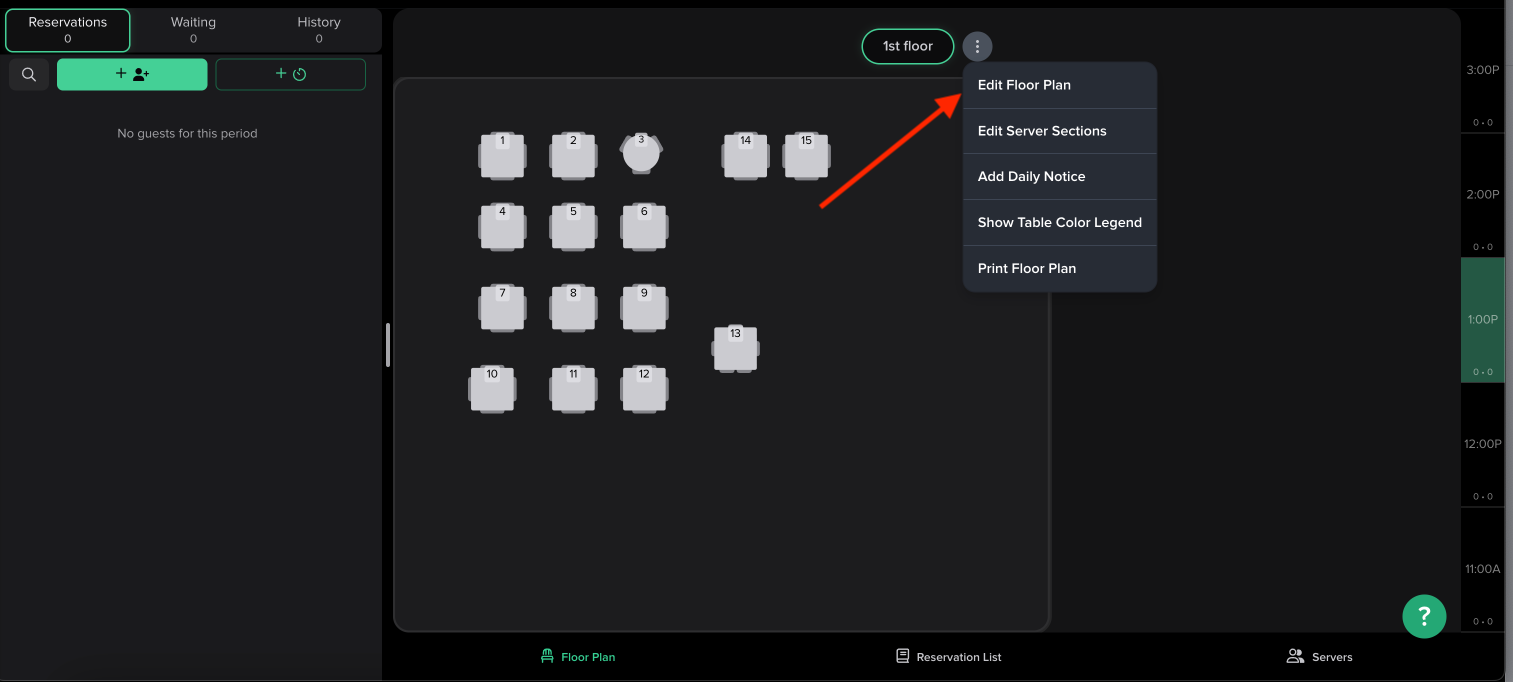Click the search magnifier icon
Screen dimensions: 1513x682
[x=29, y=74]
